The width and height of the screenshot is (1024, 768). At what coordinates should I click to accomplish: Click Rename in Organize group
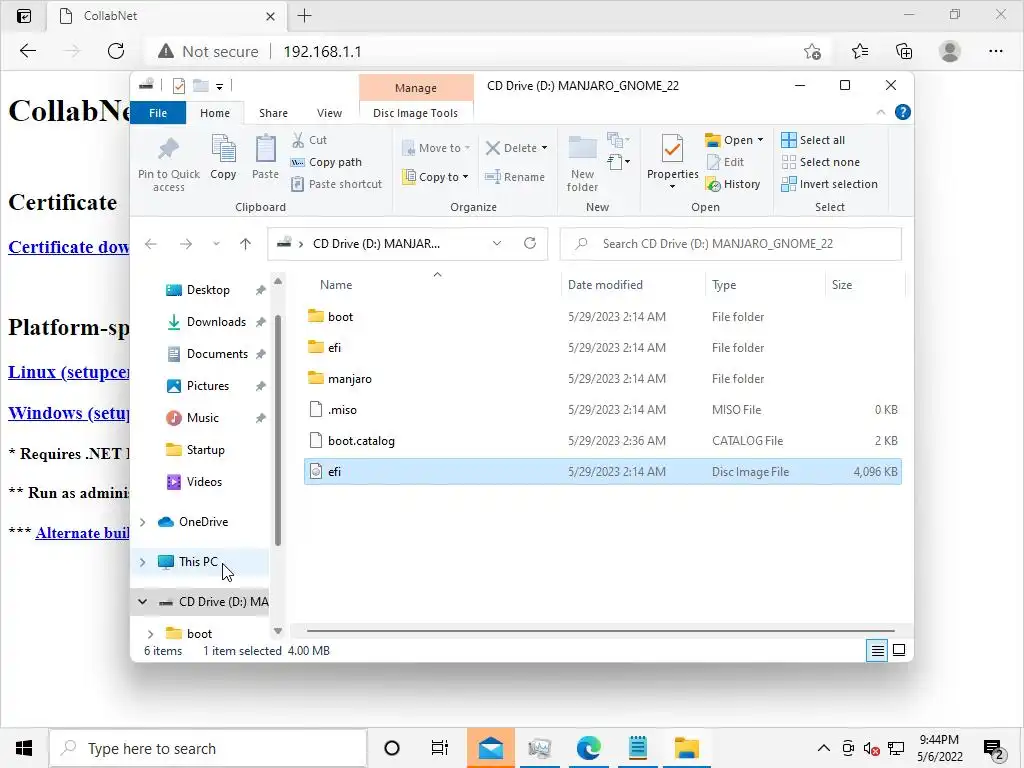[x=515, y=177]
